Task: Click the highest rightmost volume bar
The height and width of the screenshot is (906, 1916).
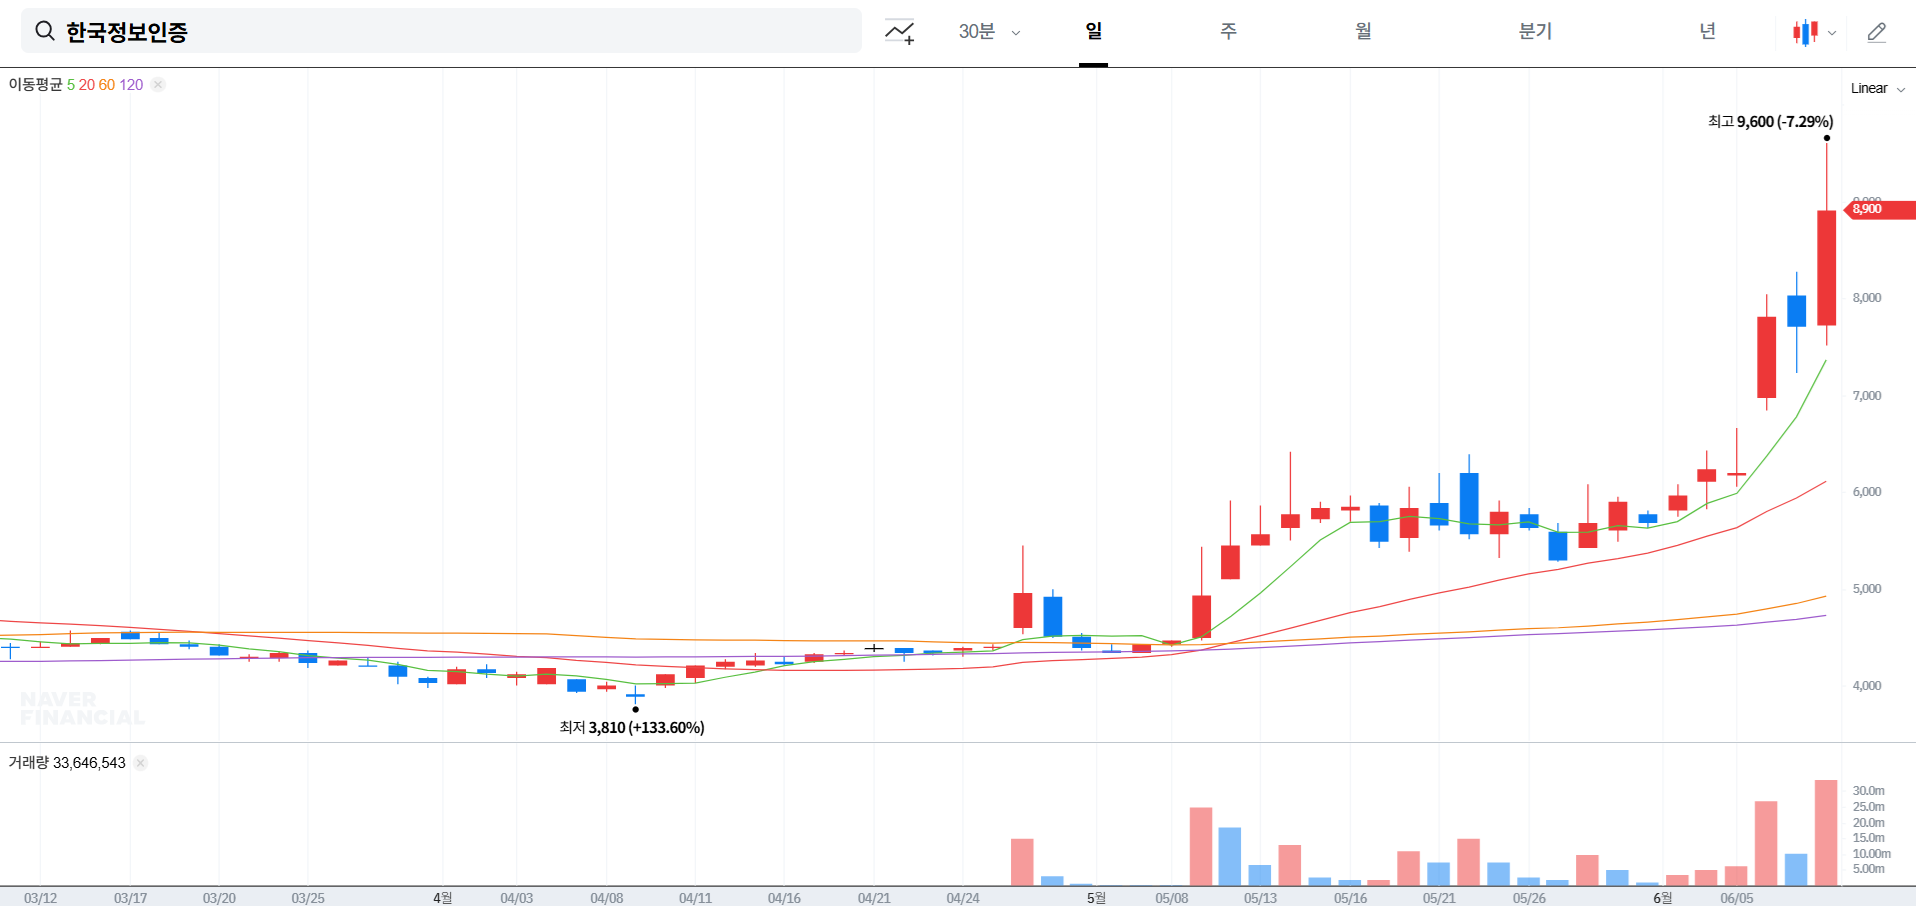Action: tap(1826, 833)
